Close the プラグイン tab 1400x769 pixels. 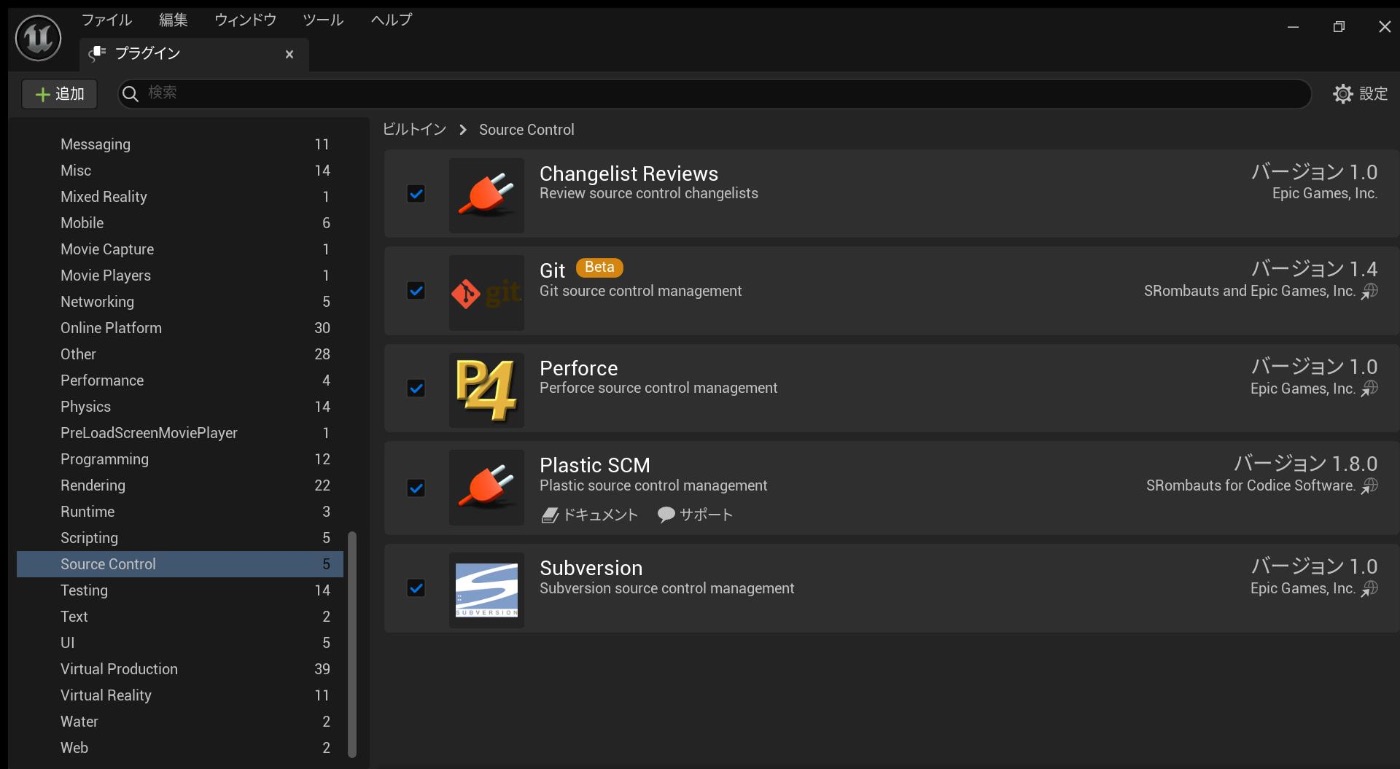[289, 54]
